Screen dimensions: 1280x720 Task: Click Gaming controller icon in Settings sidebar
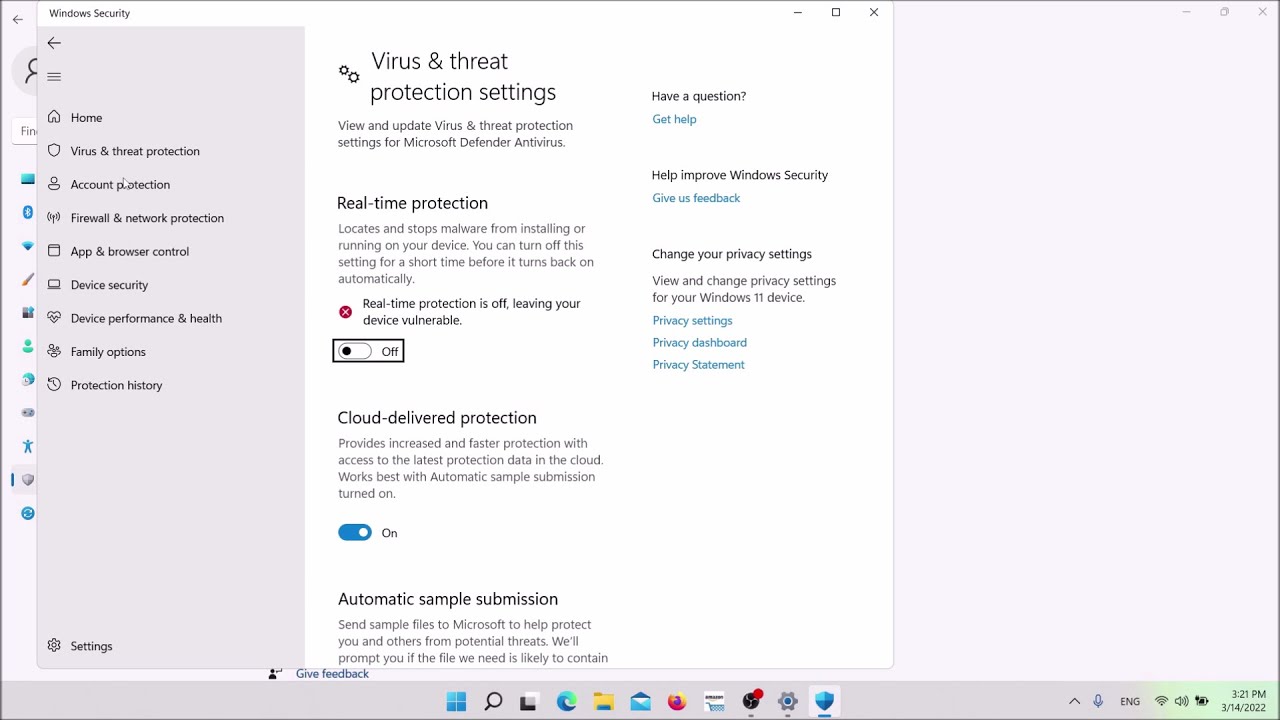(28, 412)
